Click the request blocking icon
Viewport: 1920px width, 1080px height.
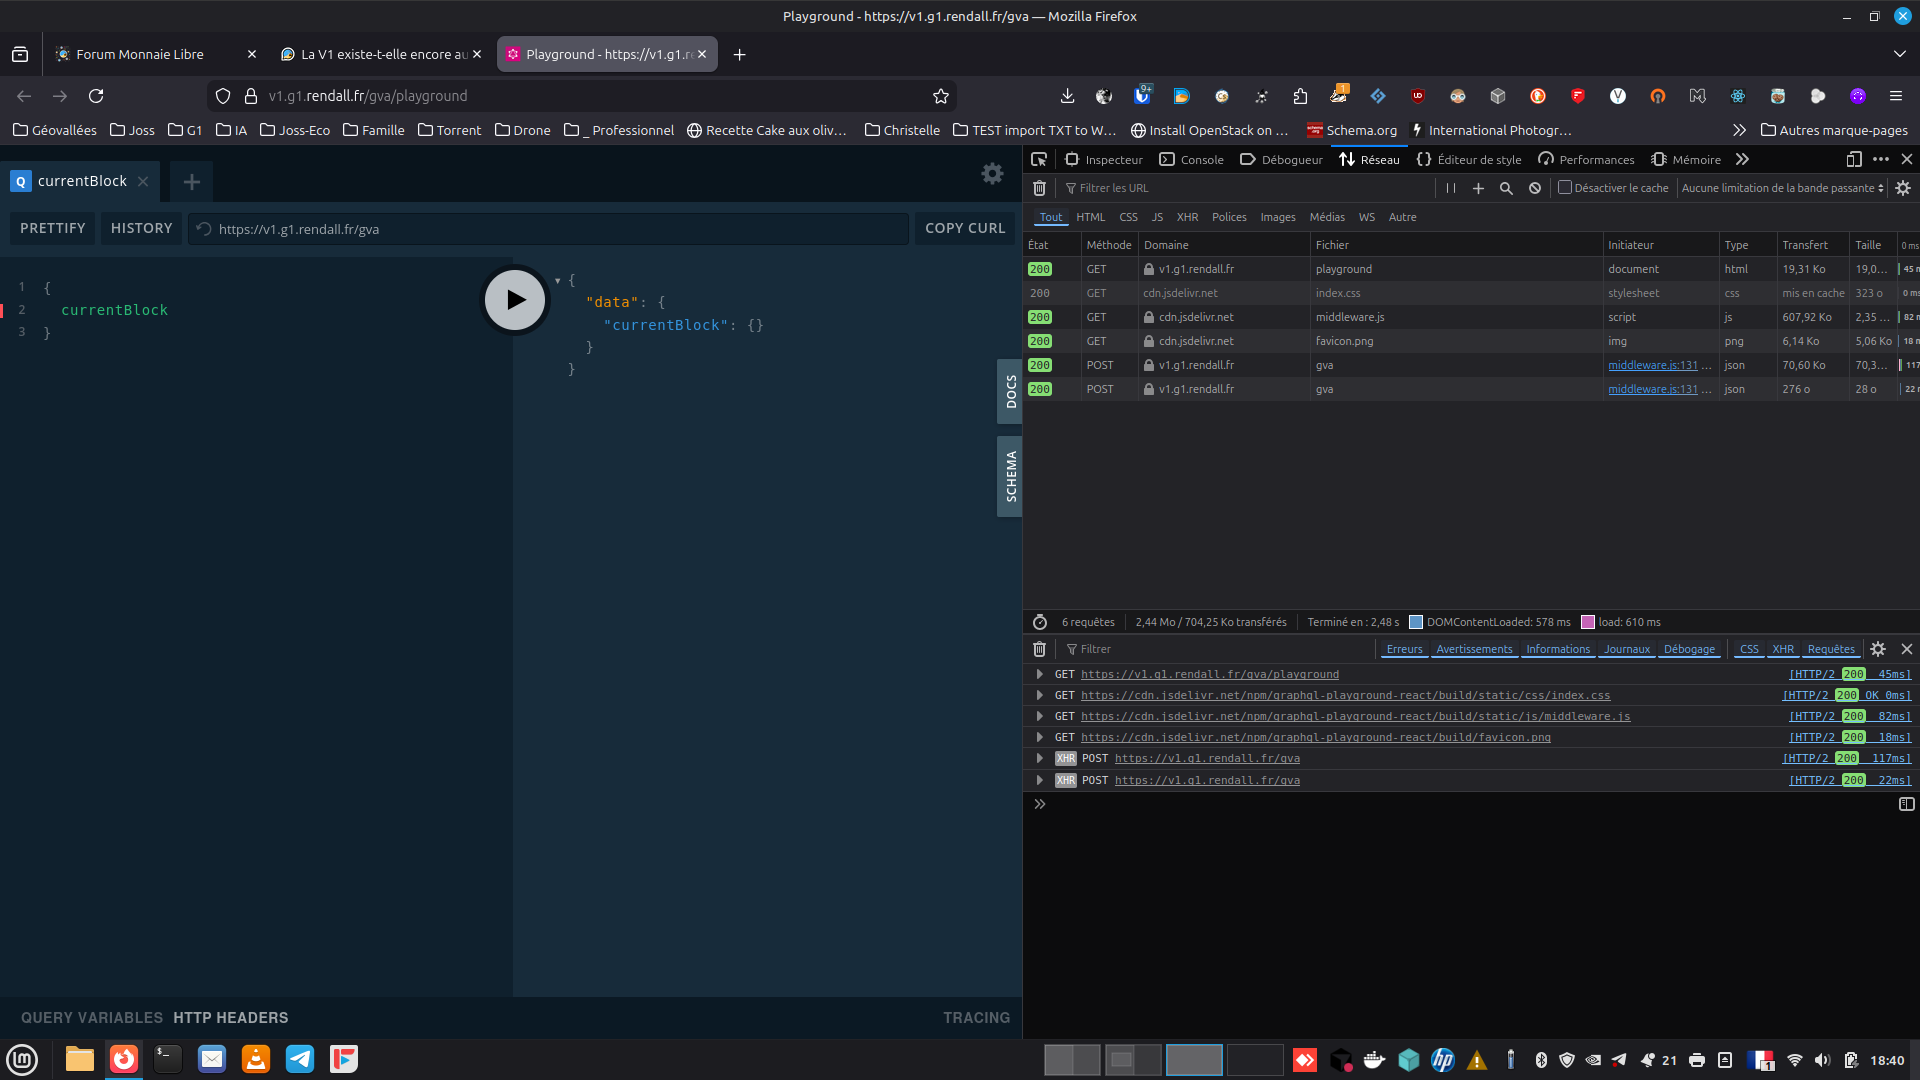click(x=1535, y=188)
